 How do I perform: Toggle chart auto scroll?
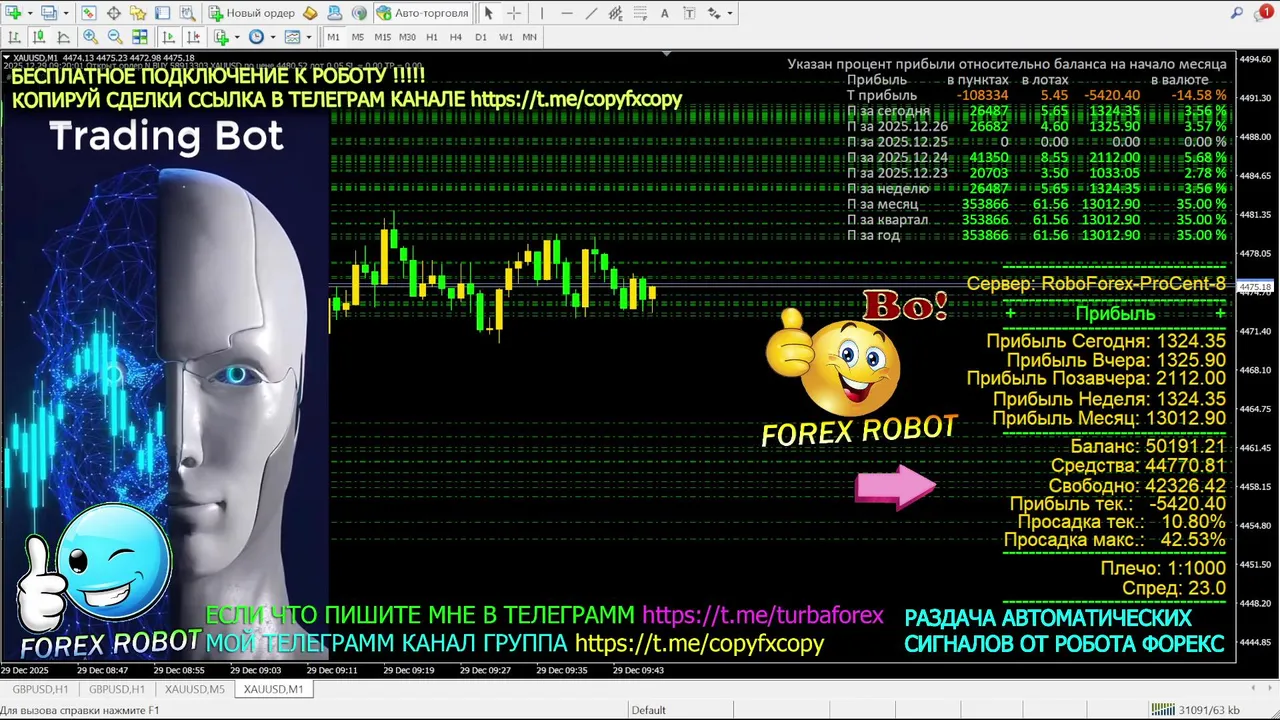click(168, 37)
